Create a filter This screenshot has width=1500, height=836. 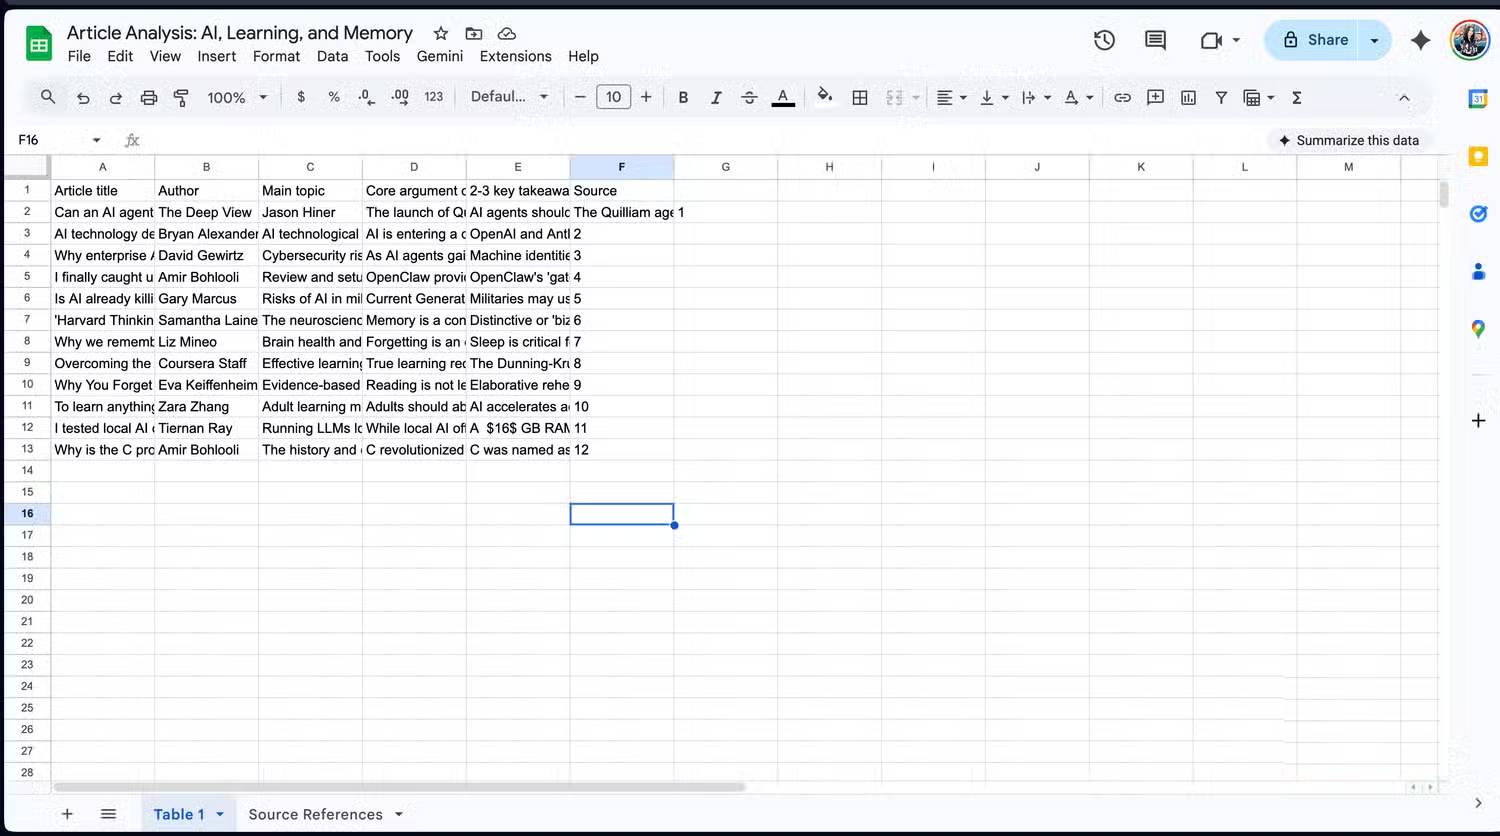coord(1221,97)
